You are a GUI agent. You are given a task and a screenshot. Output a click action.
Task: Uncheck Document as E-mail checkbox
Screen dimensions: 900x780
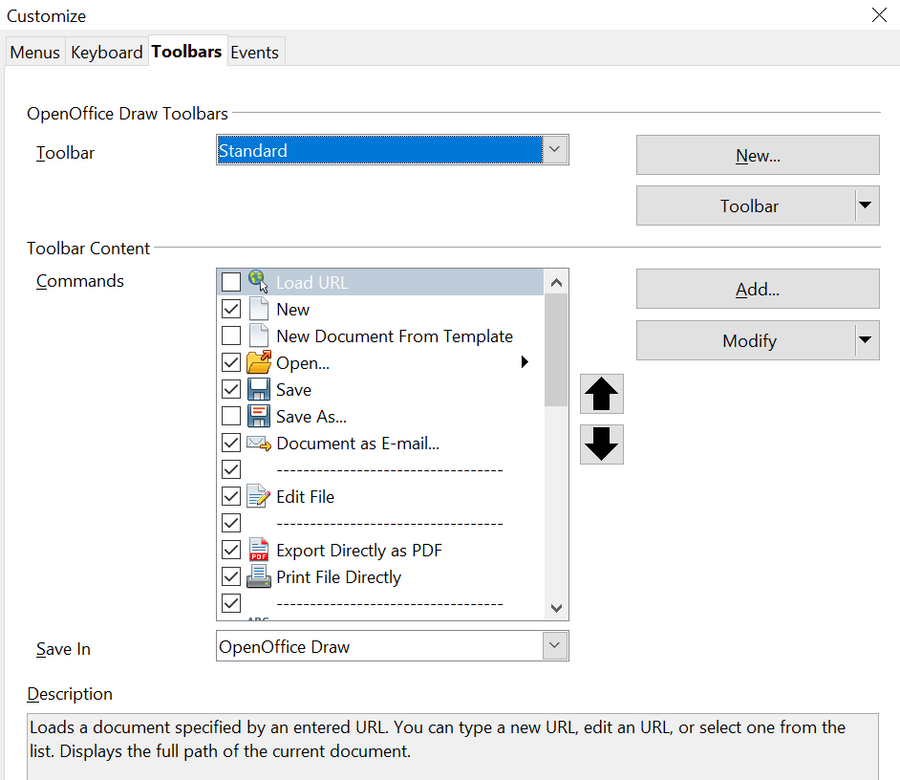[231, 443]
